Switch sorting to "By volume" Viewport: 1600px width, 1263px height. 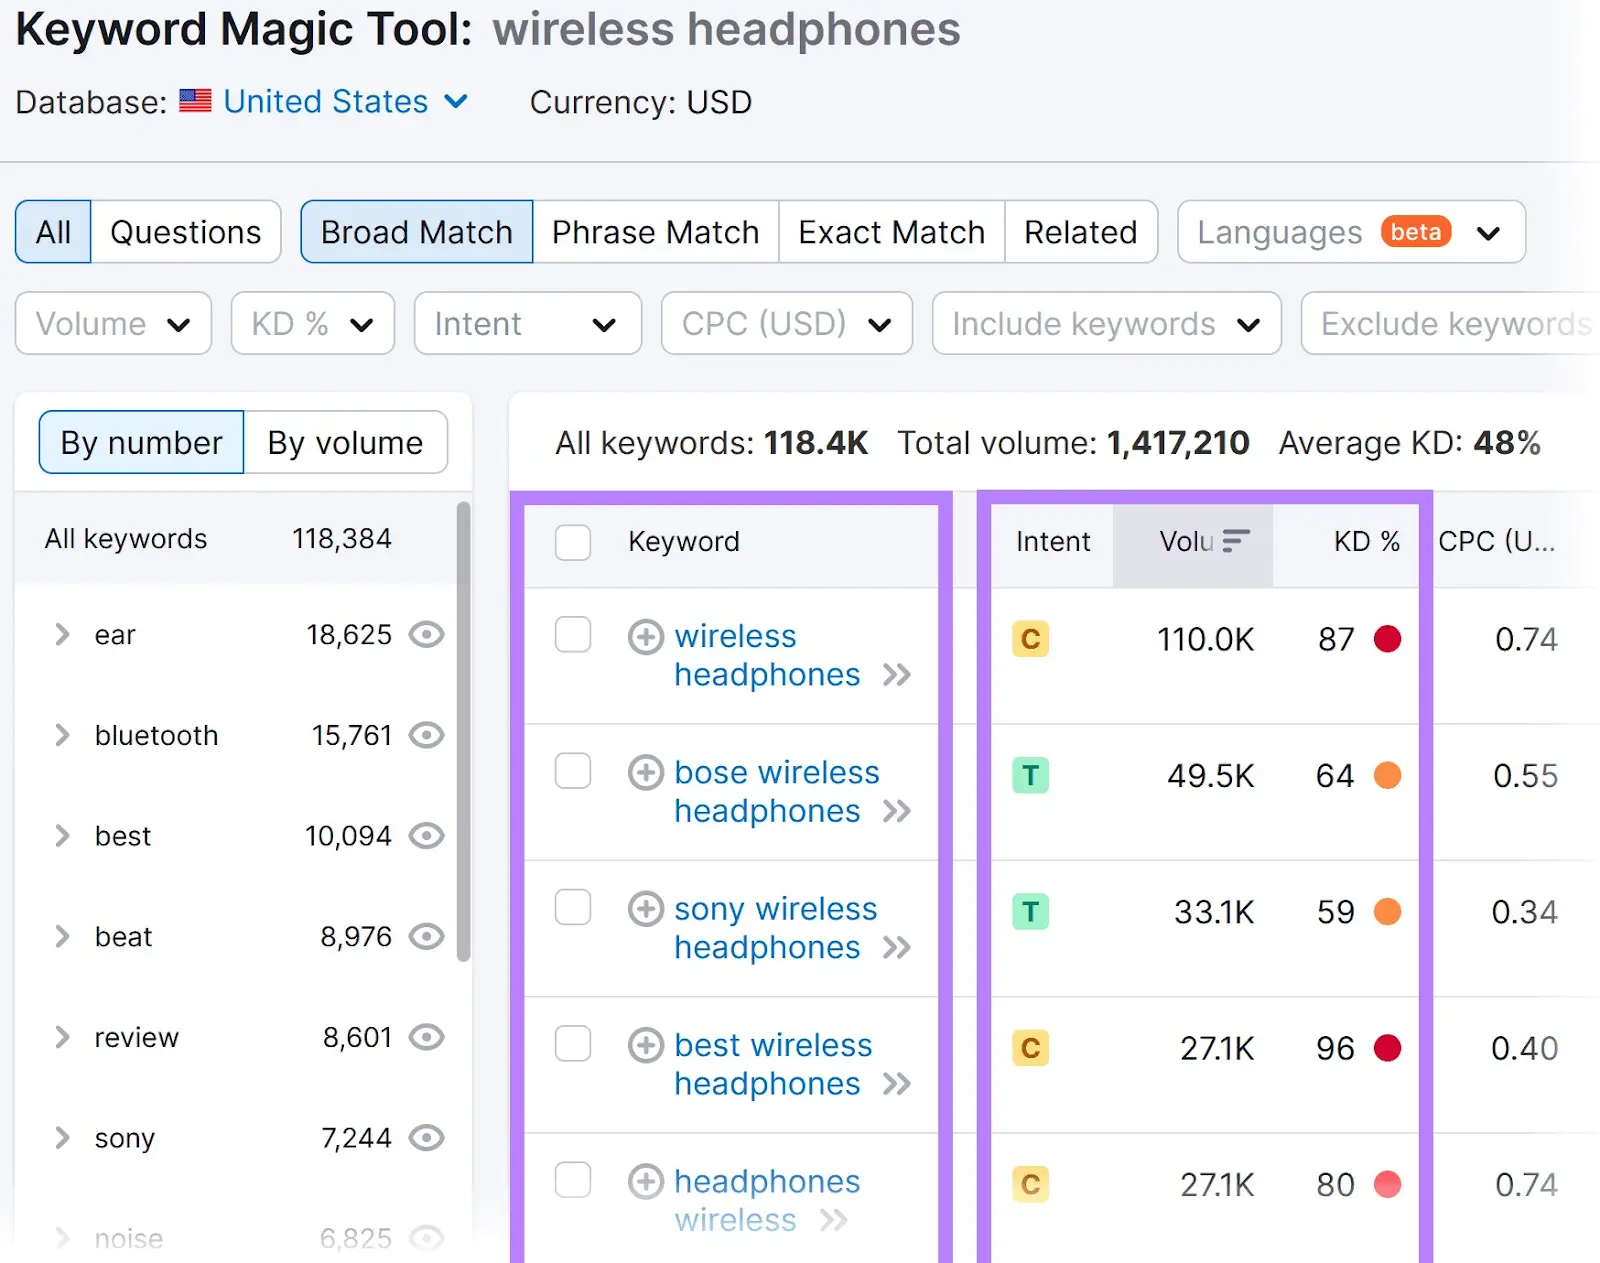coord(345,442)
